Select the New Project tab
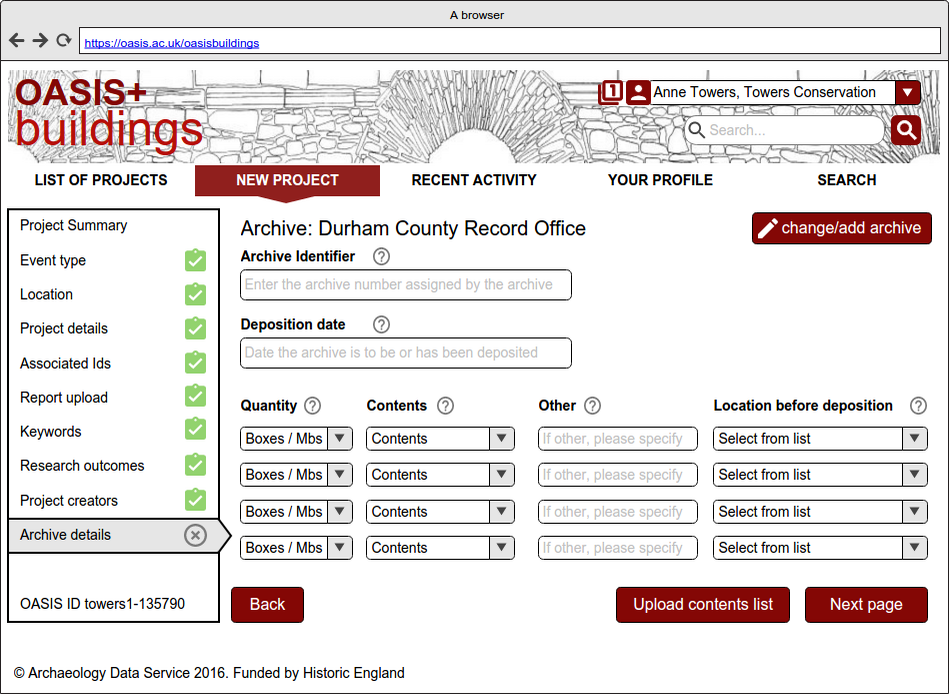The width and height of the screenshot is (949, 698). pyautogui.click(x=287, y=180)
